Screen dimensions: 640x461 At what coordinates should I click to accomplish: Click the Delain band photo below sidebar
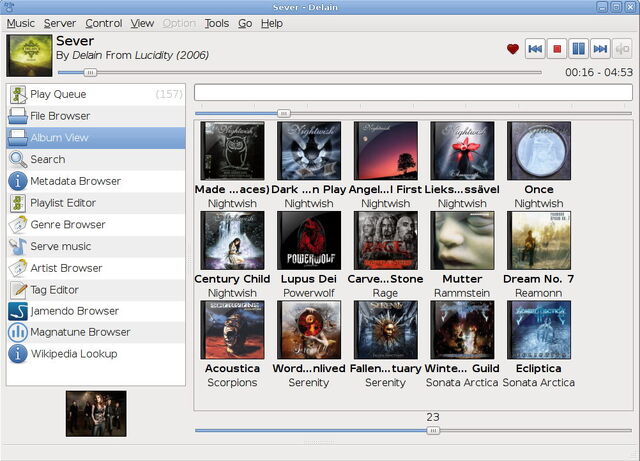click(x=96, y=414)
